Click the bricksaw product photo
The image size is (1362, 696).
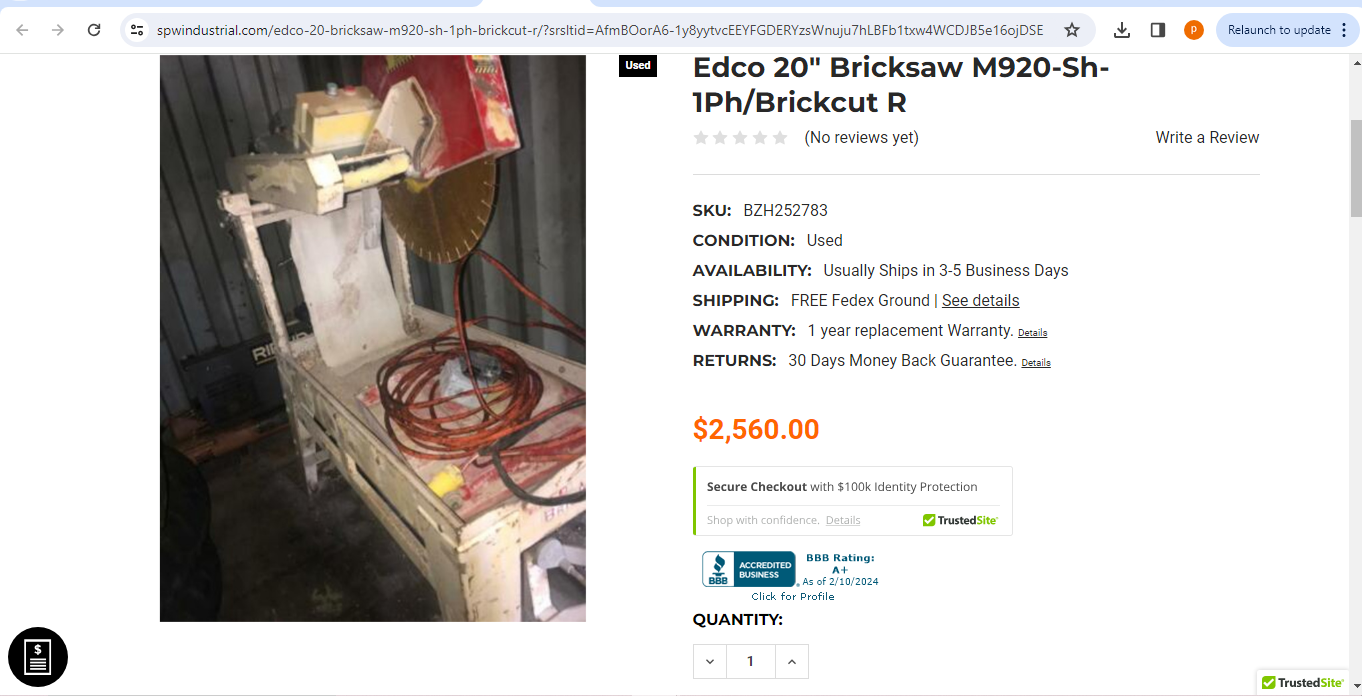(373, 338)
